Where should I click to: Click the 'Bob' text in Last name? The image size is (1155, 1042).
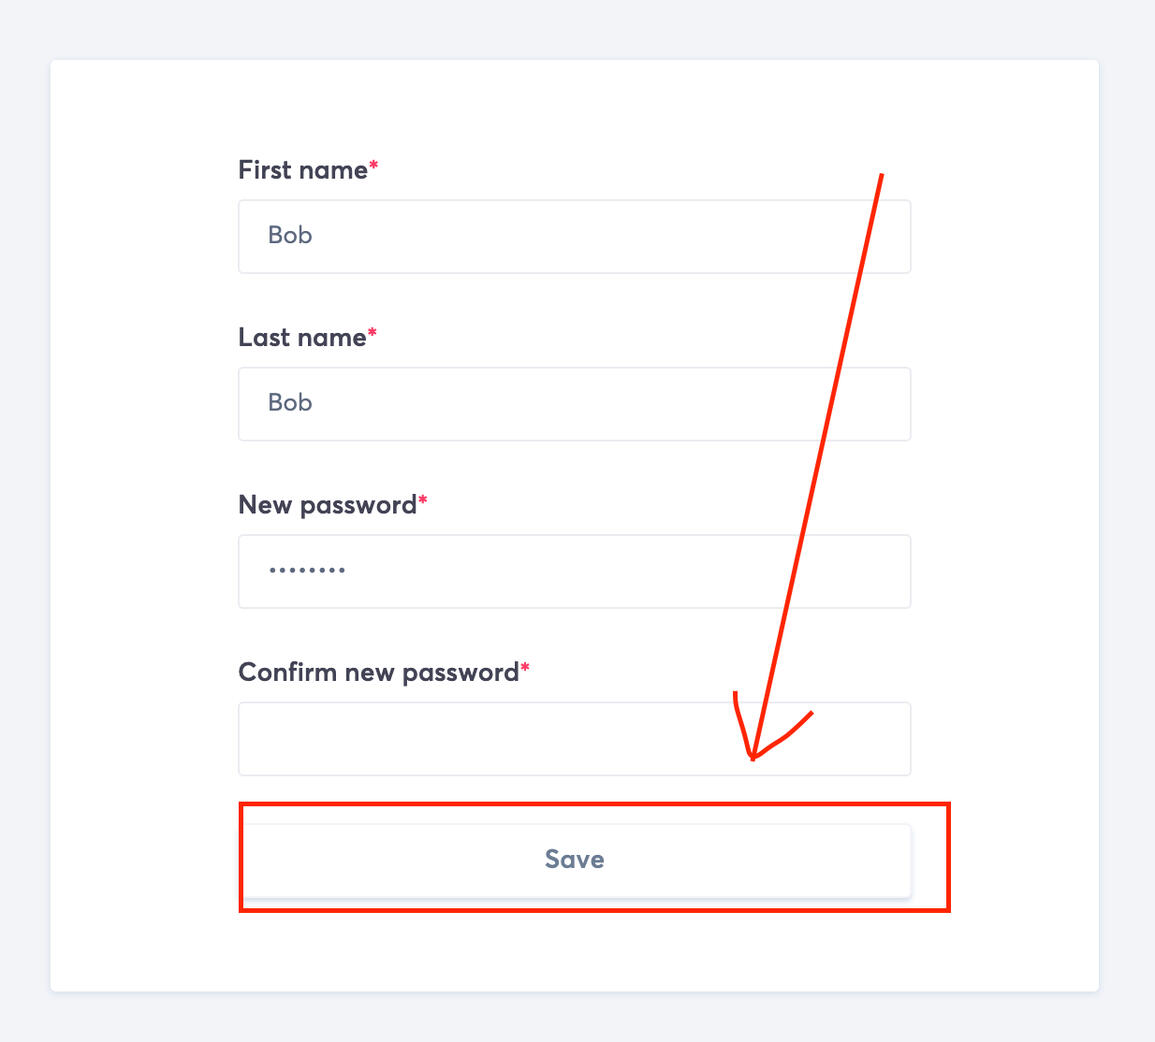(290, 403)
